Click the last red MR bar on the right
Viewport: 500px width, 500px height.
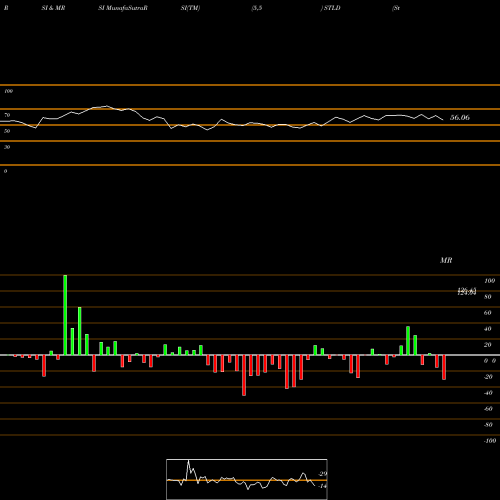click(x=444, y=367)
